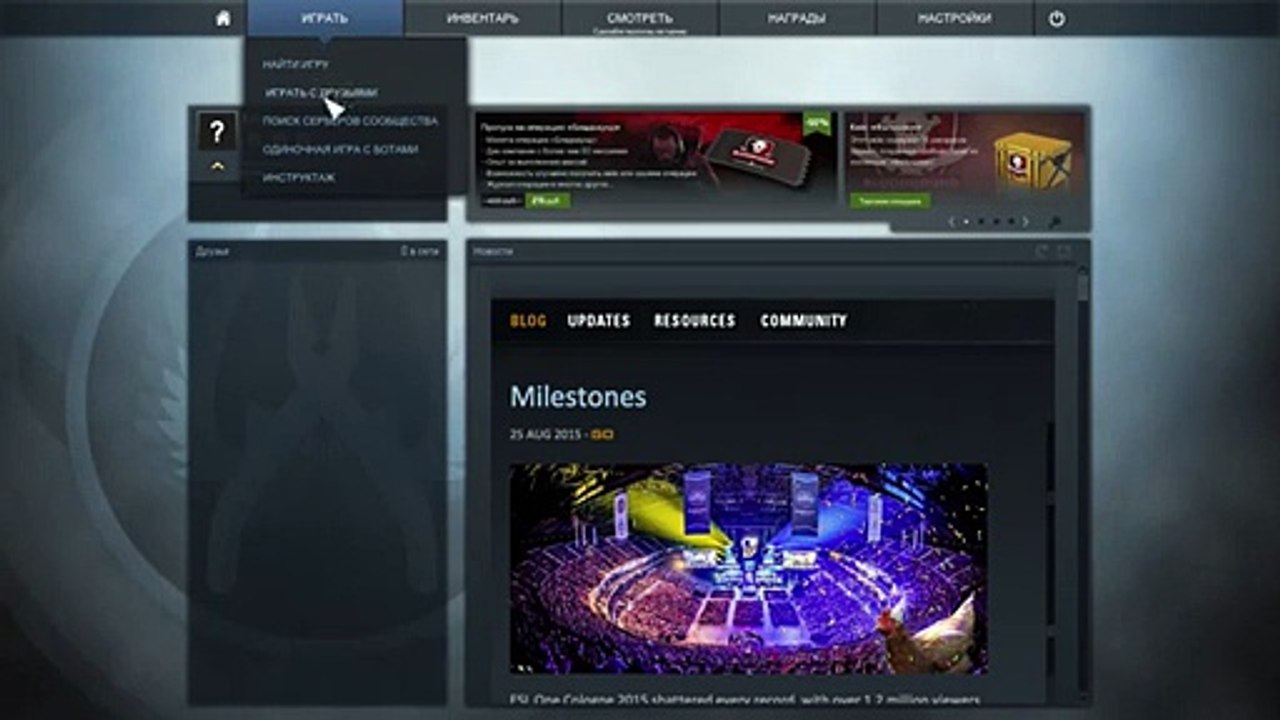1280x720 pixels.
Task: Open the Milestones blog post title
Action: coord(578,397)
